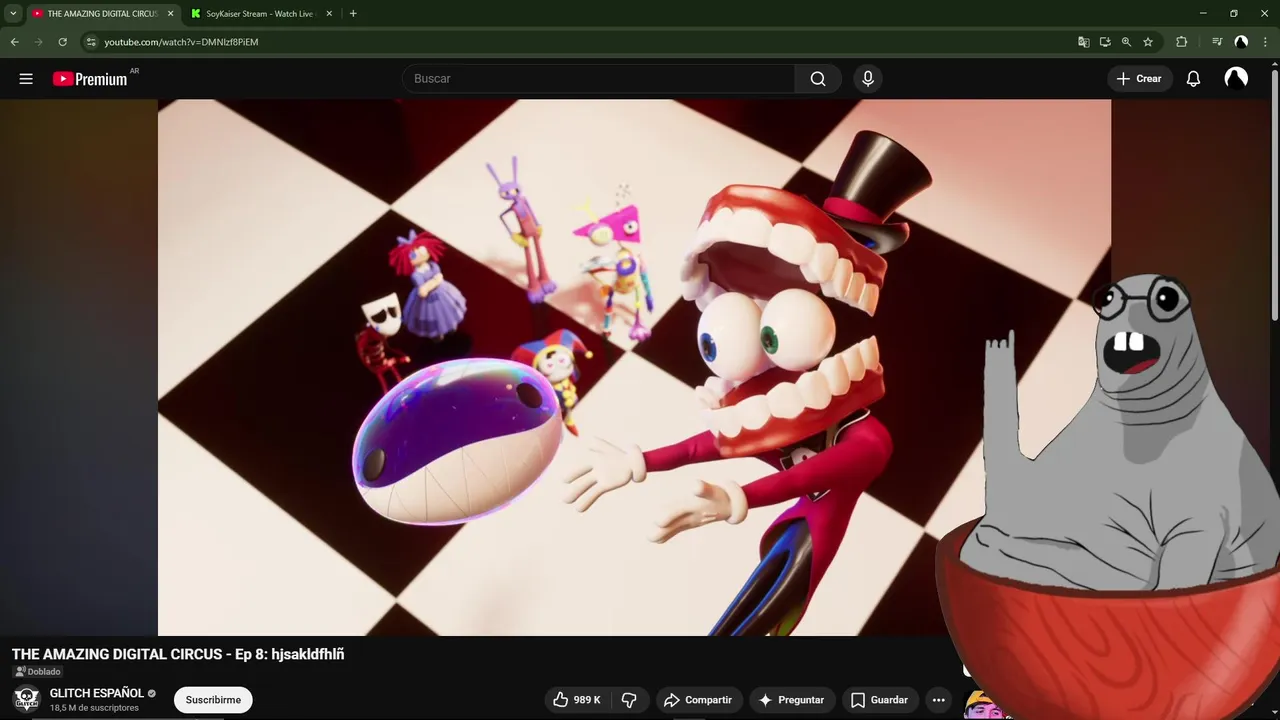Go to YouTube Premium home logo
The height and width of the screenshot is (720, 1280).
92,79
